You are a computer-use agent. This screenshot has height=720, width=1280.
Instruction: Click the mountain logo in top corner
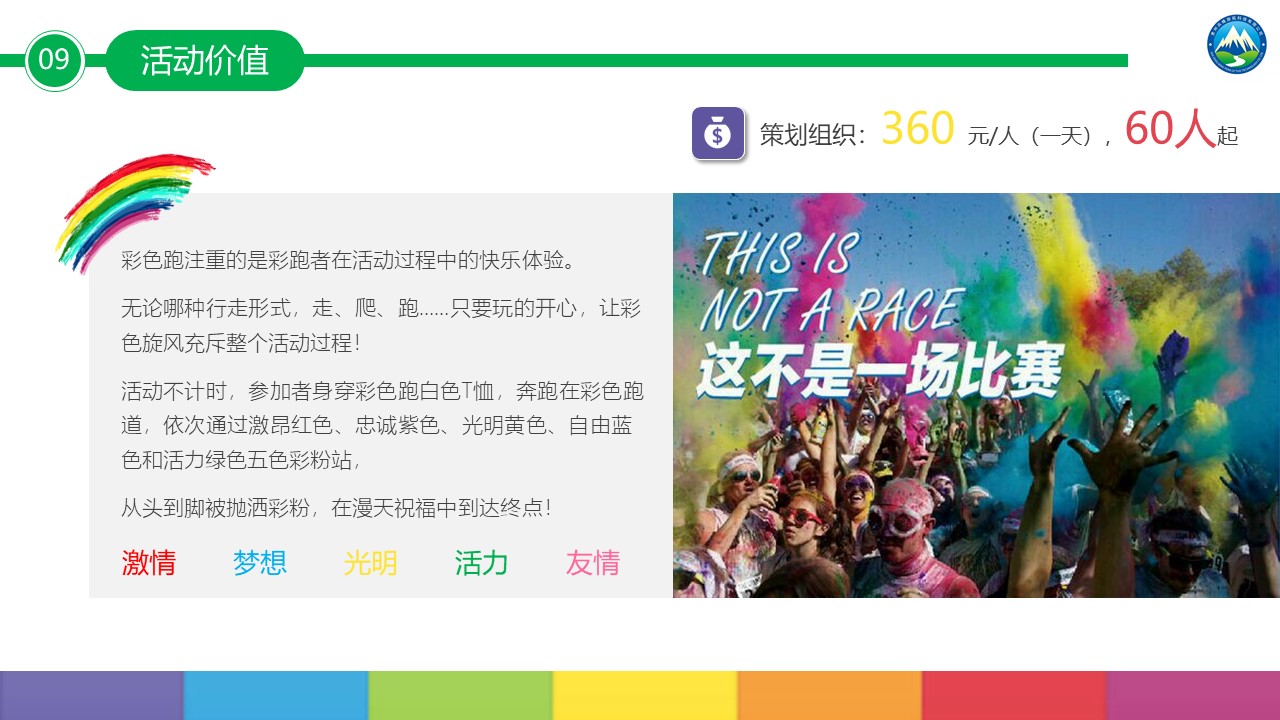pos(1236,45)
